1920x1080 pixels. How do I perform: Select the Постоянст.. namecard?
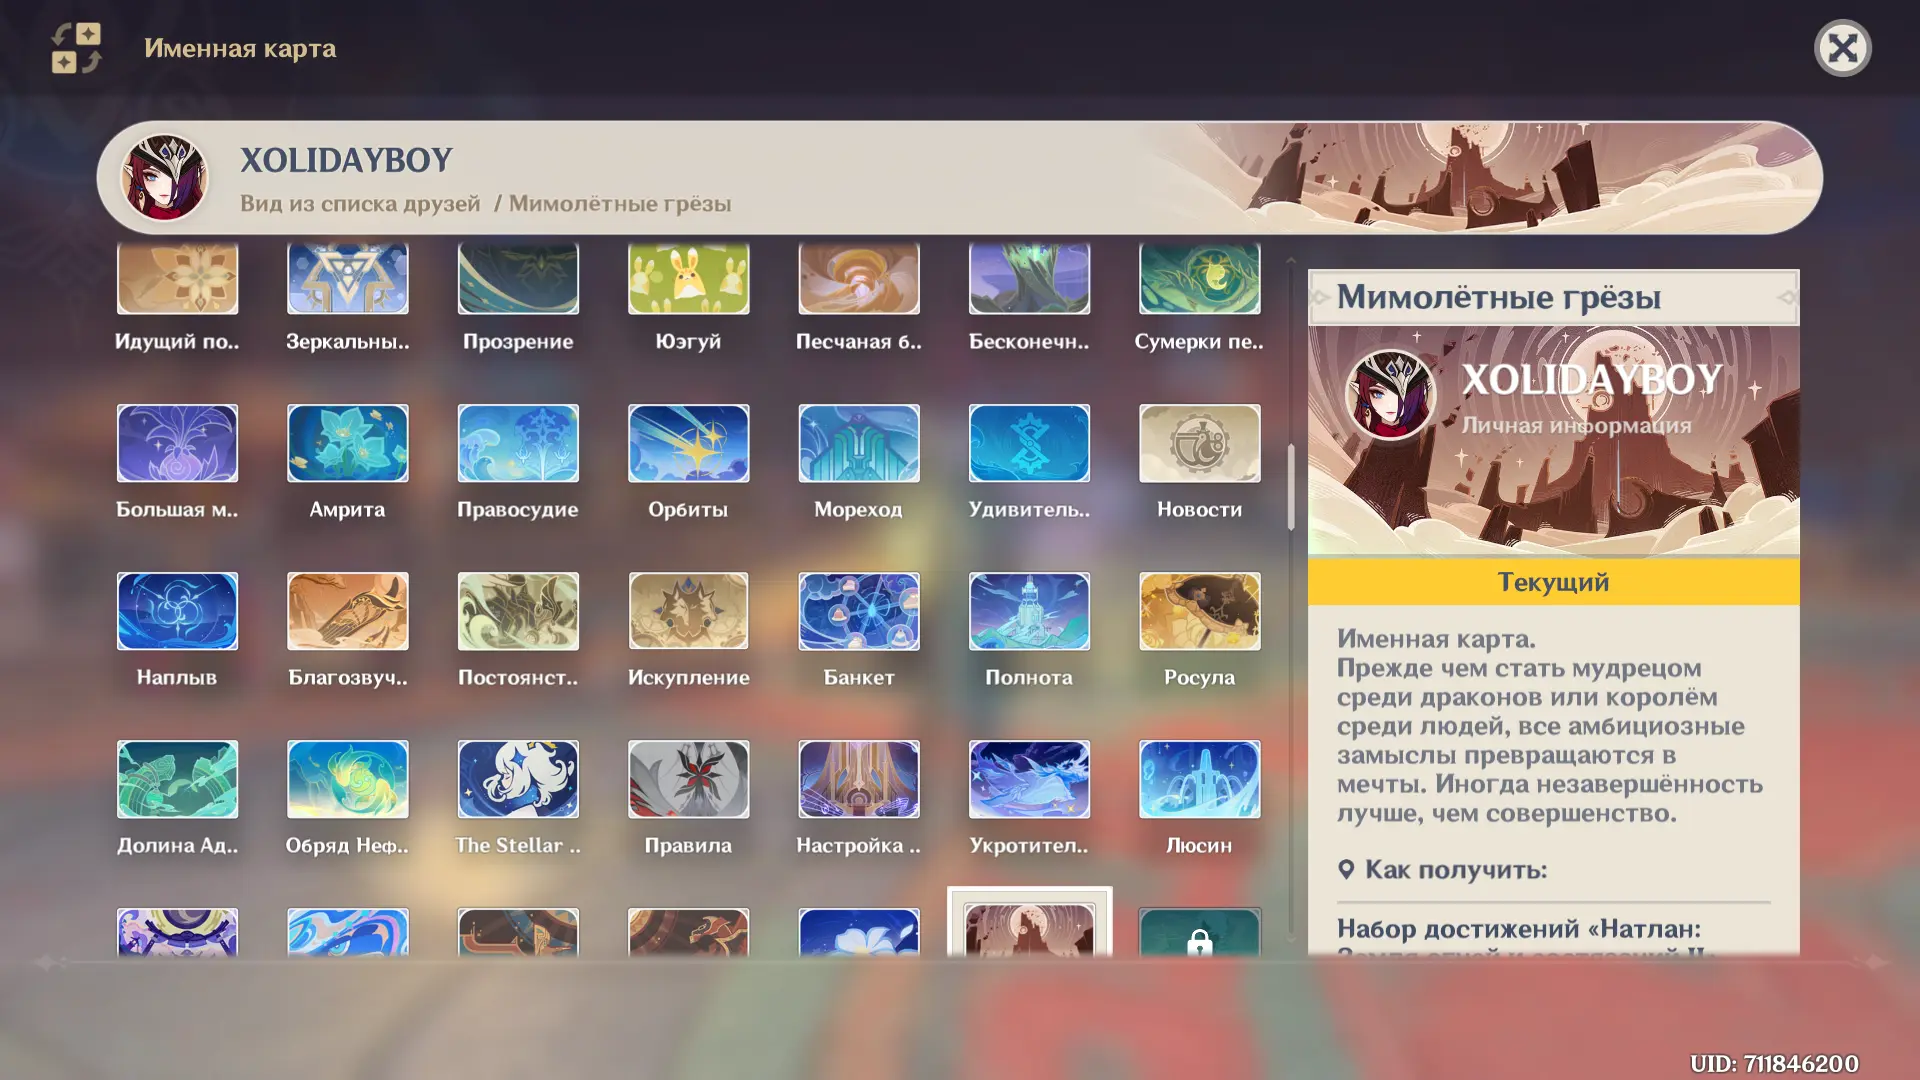tap(518, 611)
